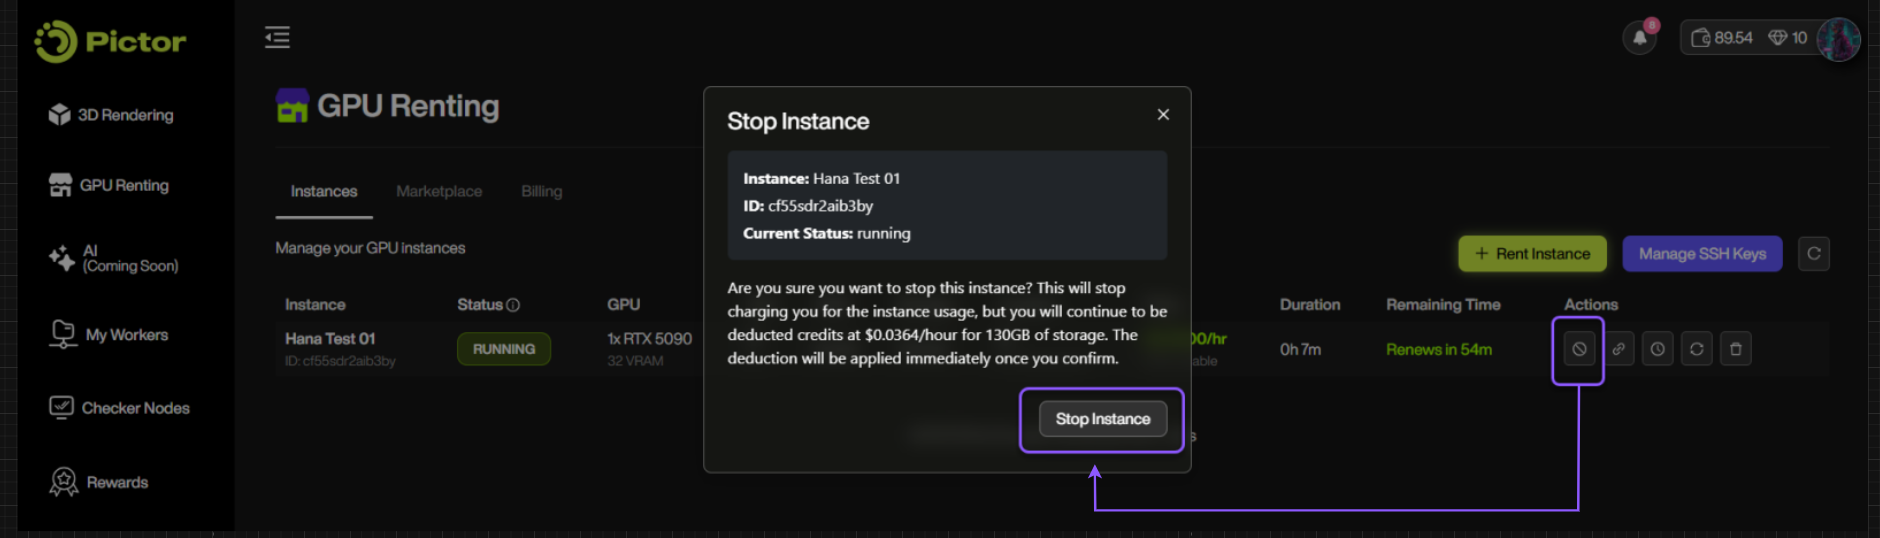The width and height of the screenshot is (1880, 538).
Task: Click the stop instance icon in Actions
Action: pyautogui.click(x=1579, y=349)
